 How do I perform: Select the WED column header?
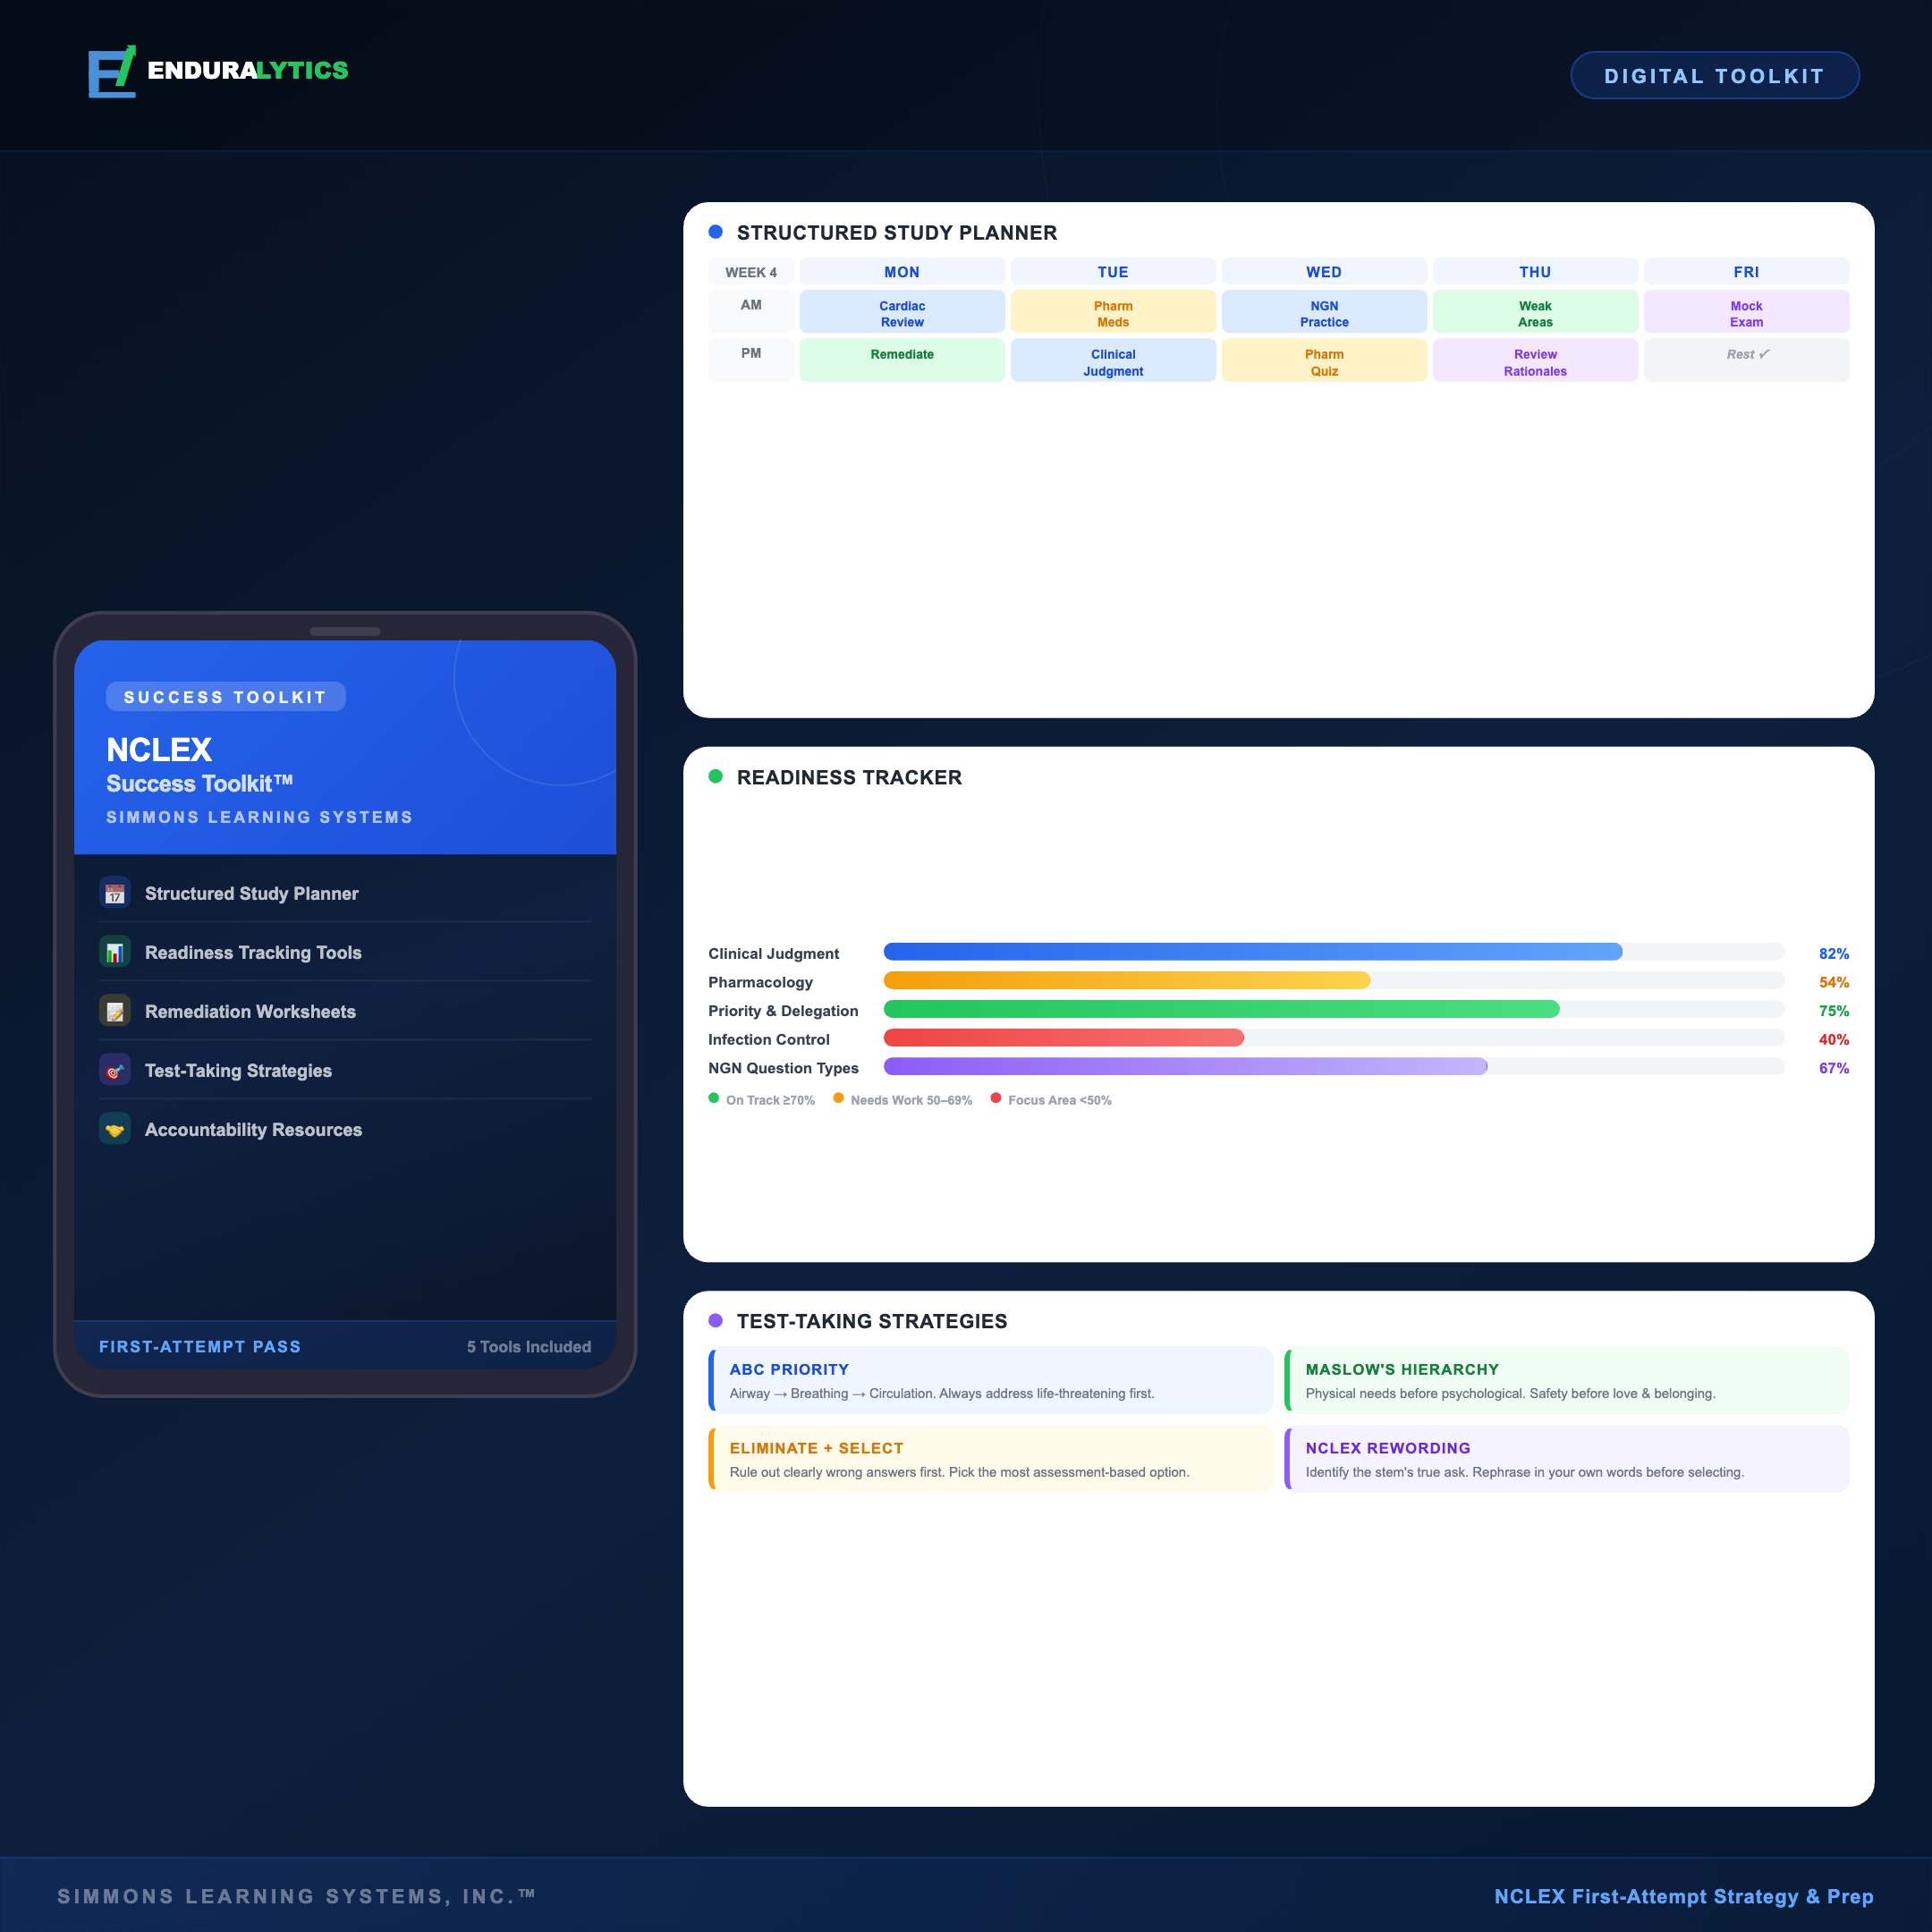click(1324, 272)
